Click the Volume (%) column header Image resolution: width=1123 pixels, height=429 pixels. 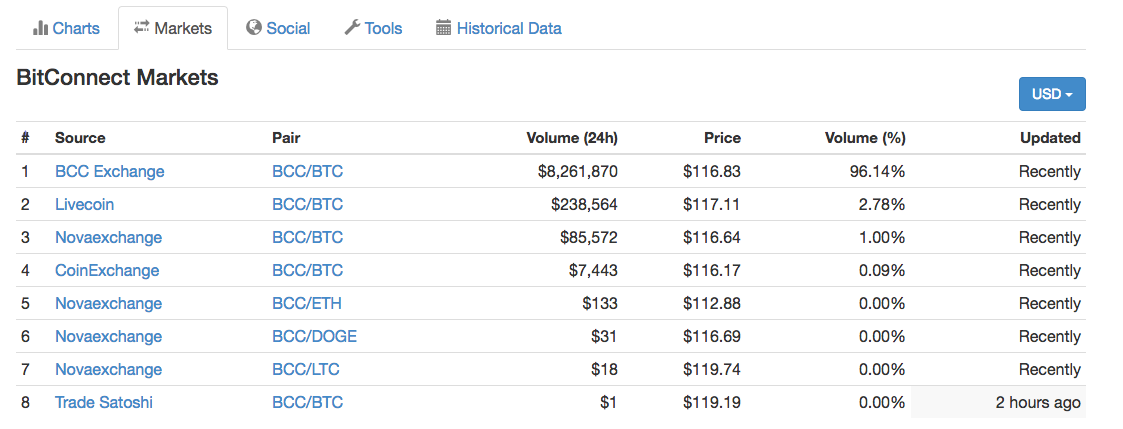[865, 138]
